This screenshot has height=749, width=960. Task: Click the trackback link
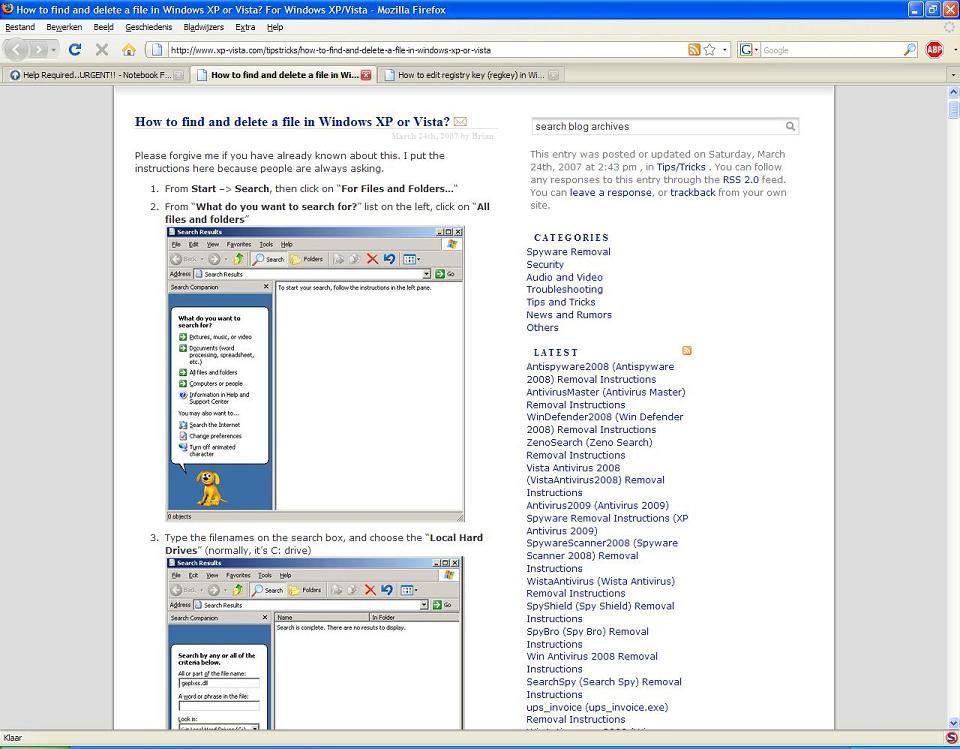click(x=692, y=192)
